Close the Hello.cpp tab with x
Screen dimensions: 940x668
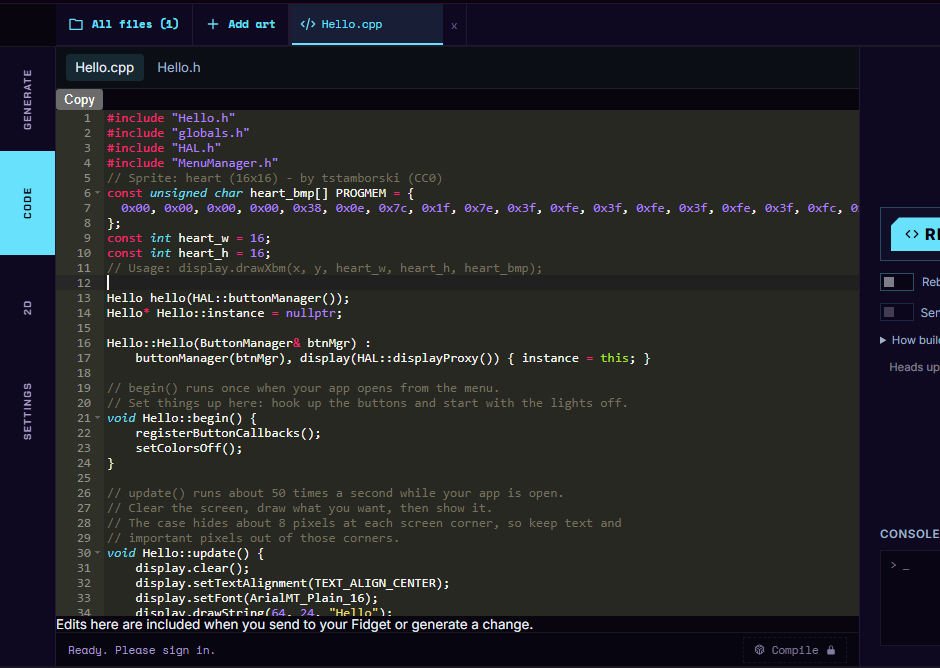(454, 26)
